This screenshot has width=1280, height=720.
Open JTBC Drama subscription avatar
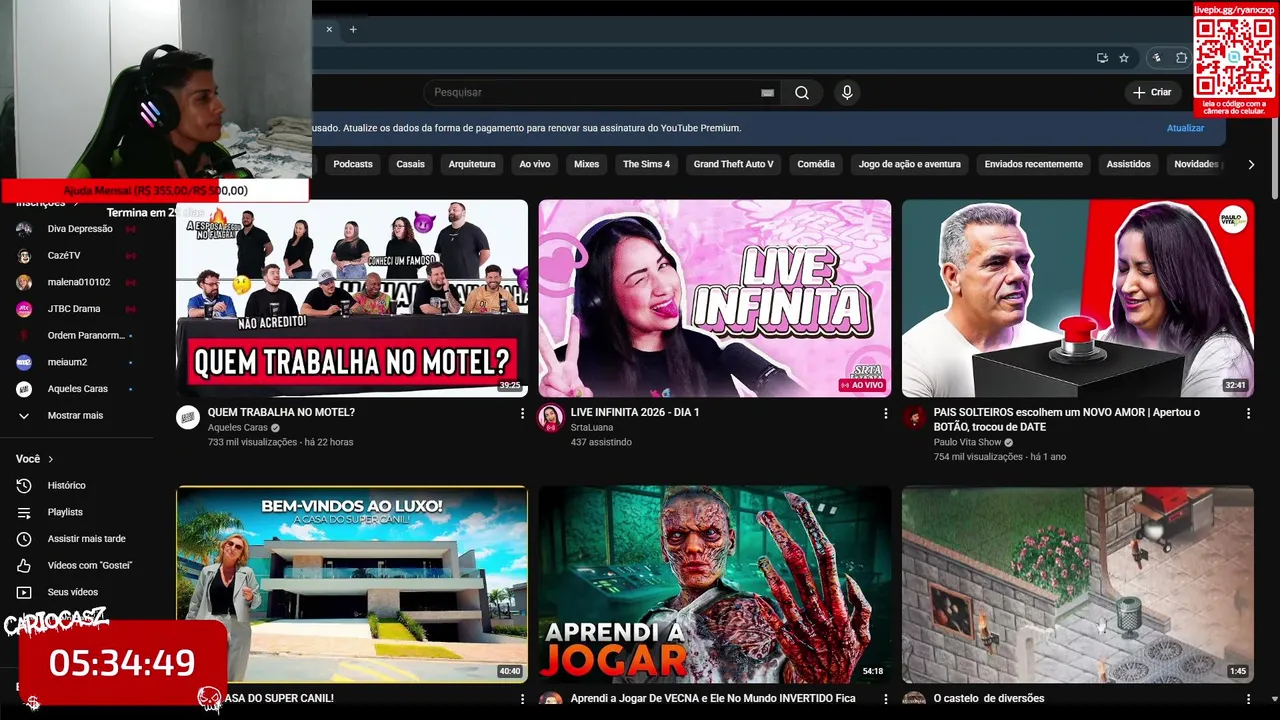coord(24,309)
